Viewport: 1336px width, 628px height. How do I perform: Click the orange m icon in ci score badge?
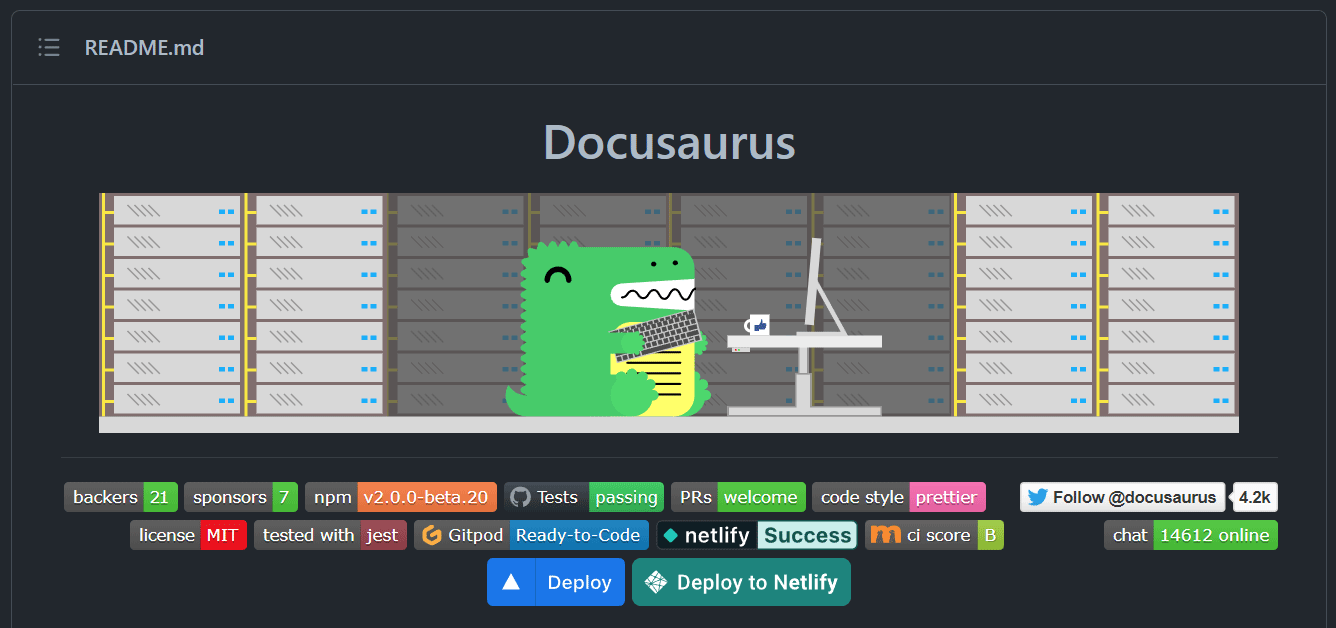885,535
